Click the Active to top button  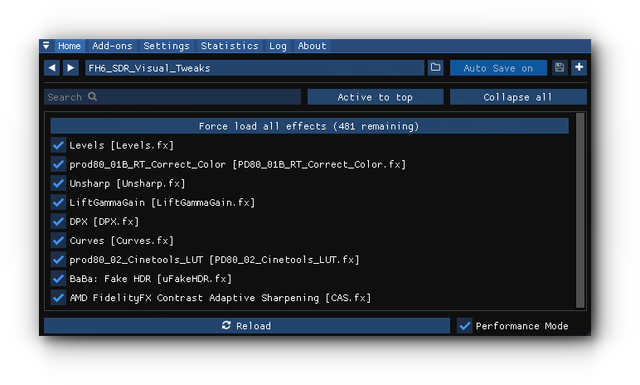click(x=375, y=97)
